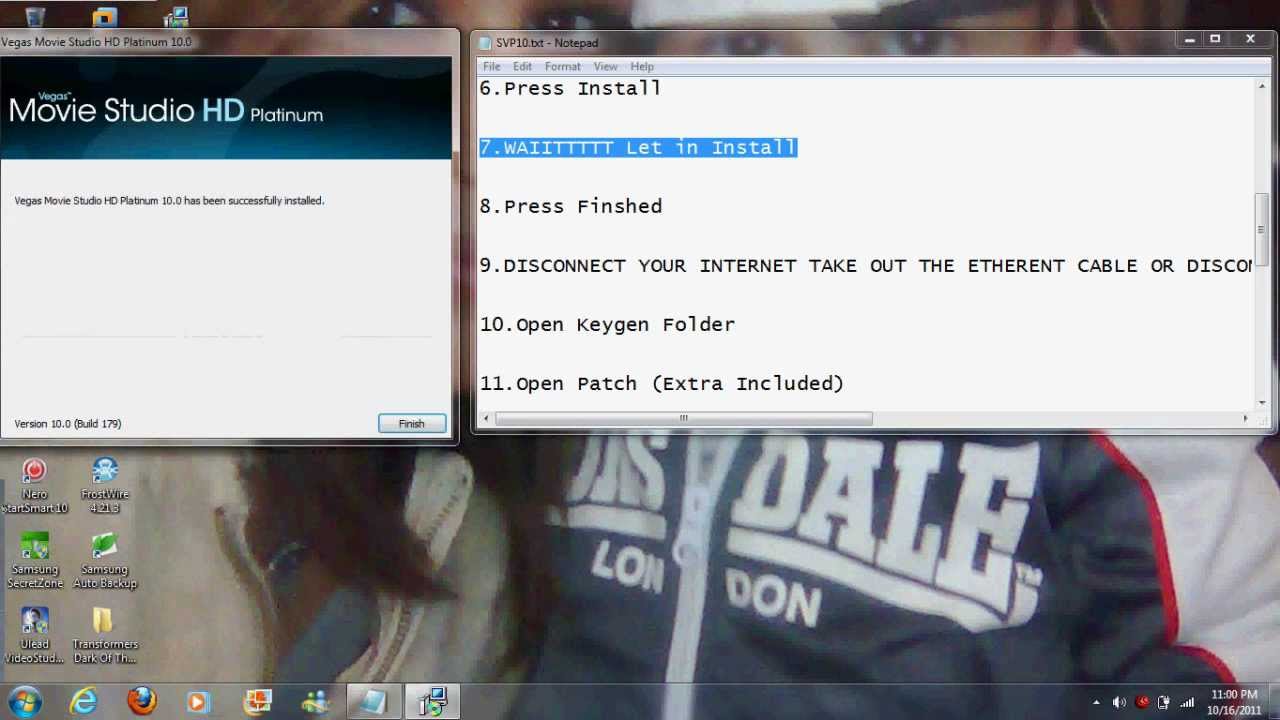Click the '10.Open Keygen Folder' line

pyautogui.click(x=607, y=324)
